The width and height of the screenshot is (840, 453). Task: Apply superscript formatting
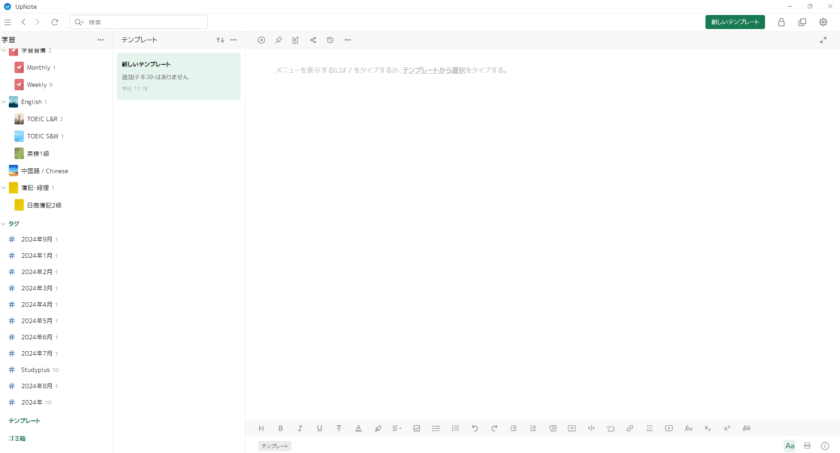pos(727,428)
